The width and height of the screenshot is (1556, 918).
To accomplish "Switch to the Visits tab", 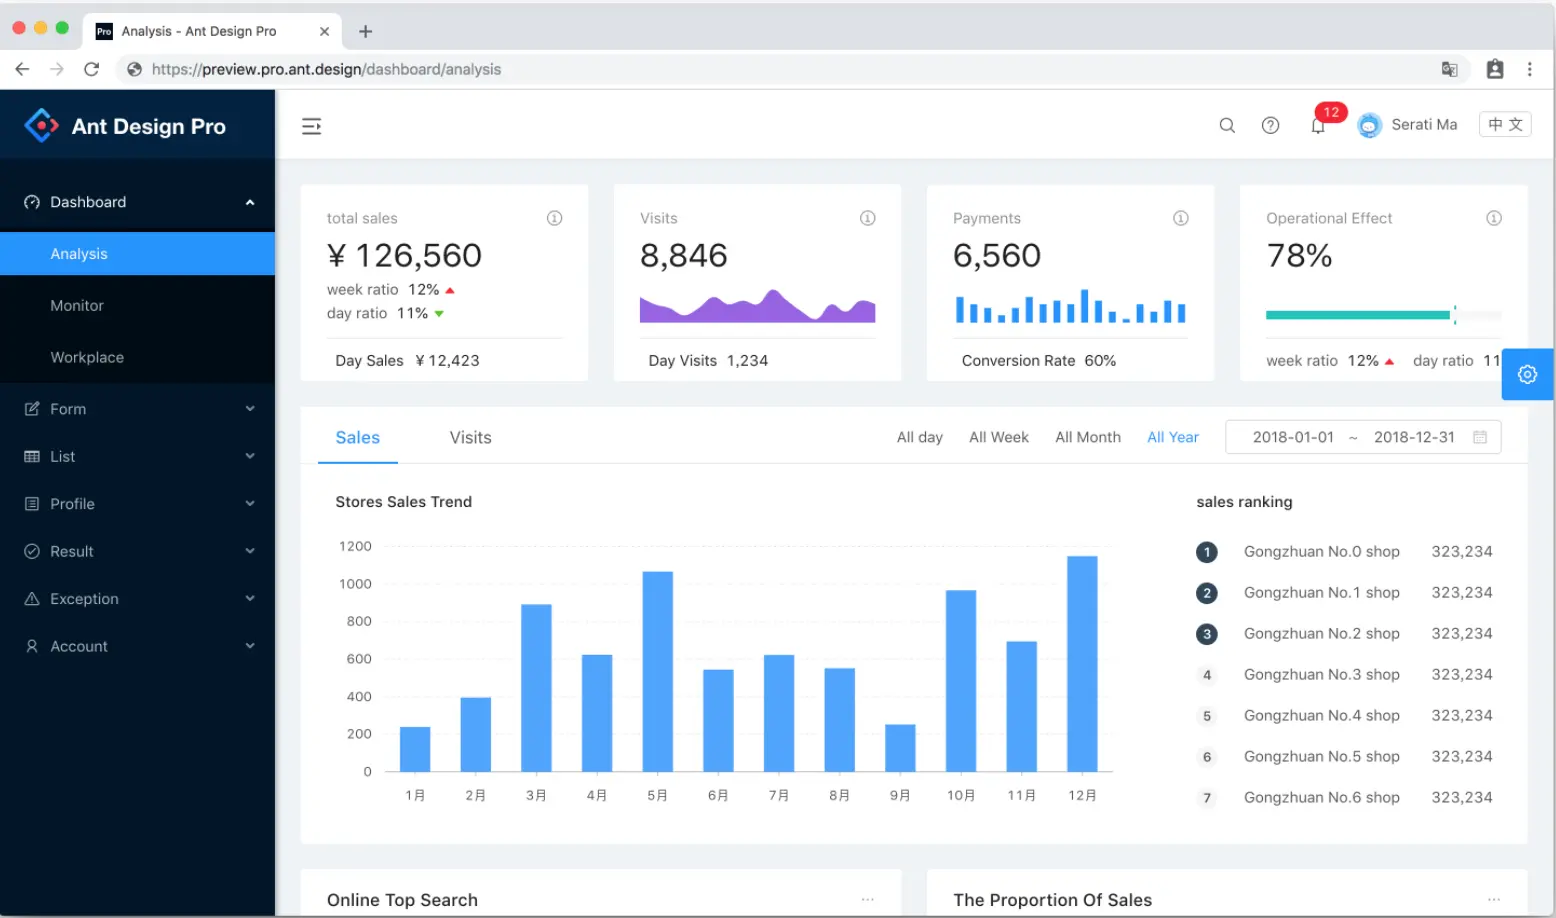I will pyautogui.click(x=470, y=437).
